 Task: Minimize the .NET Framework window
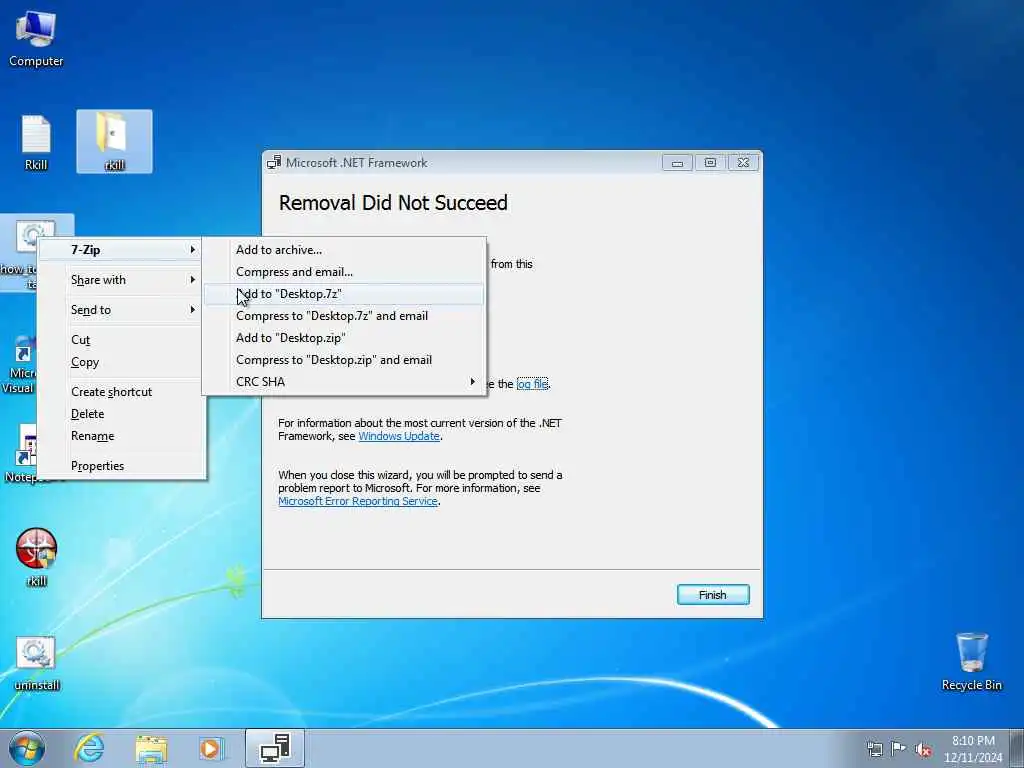pyautogui.click(x=677, y=163)
